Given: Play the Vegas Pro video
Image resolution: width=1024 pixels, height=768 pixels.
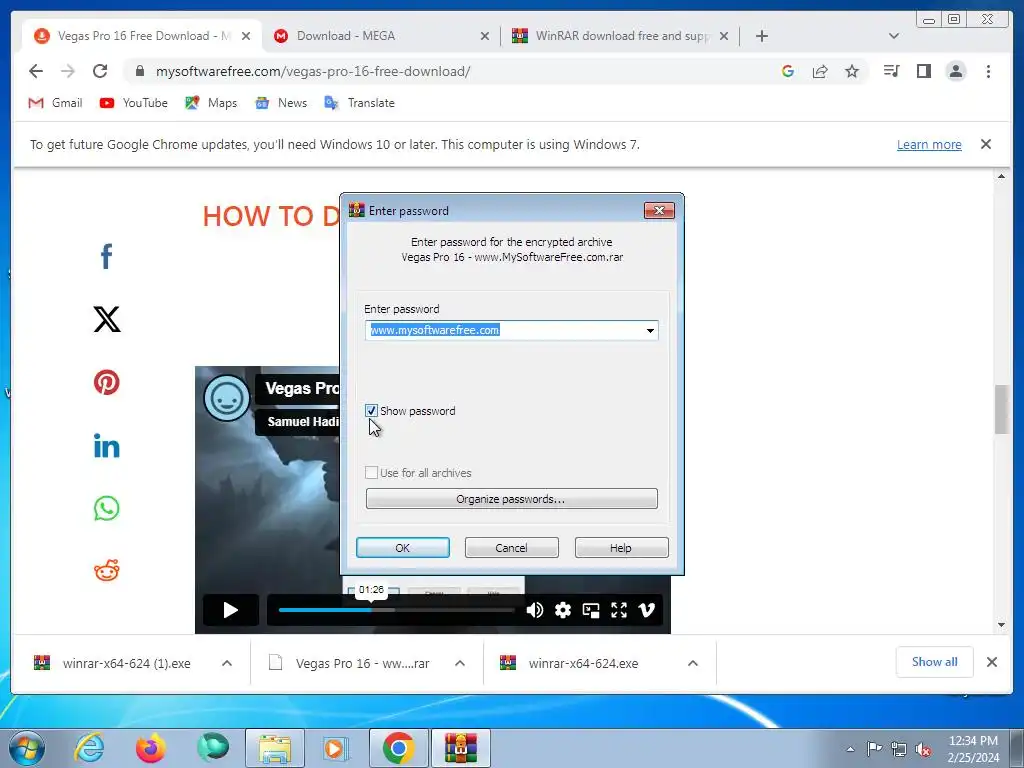Looking at the screenshot, I should (231, 610).
